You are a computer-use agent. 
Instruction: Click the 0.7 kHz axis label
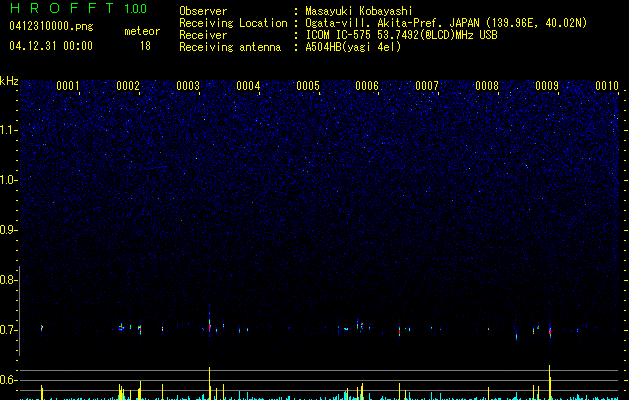[x=8, y=330]
